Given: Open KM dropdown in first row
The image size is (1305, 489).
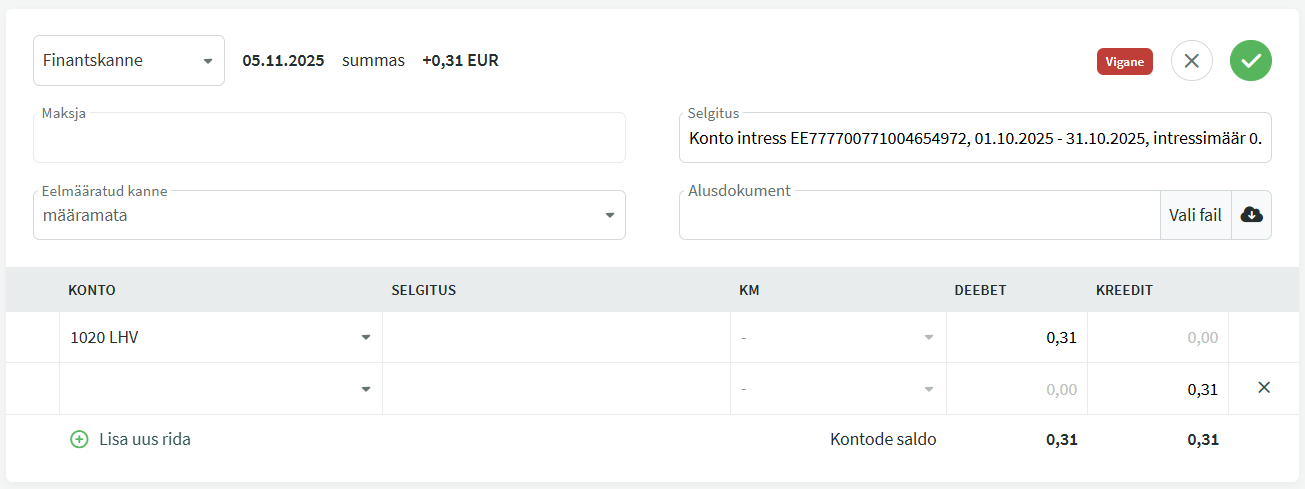Looking at the screenshot, I should click(838, 337).
